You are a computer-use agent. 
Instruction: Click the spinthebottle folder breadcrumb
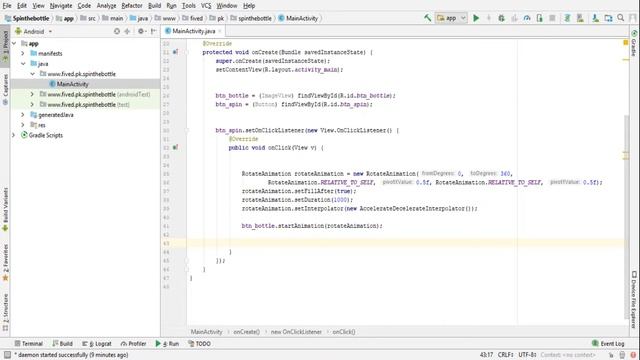tap(251, 18)
